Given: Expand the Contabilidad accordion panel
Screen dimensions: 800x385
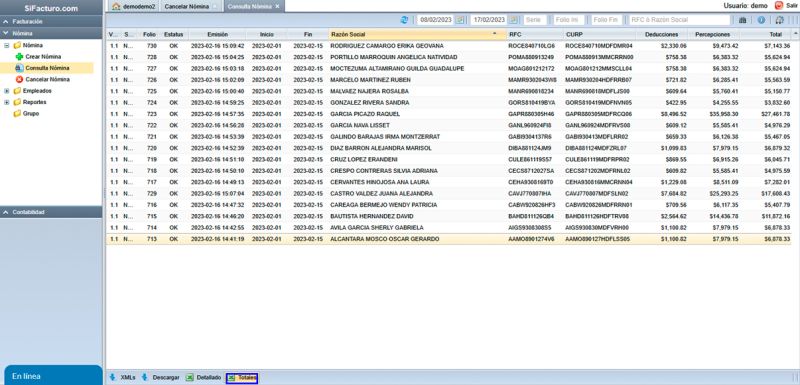Looking at the screenshot, I should [x=51, y=212].
